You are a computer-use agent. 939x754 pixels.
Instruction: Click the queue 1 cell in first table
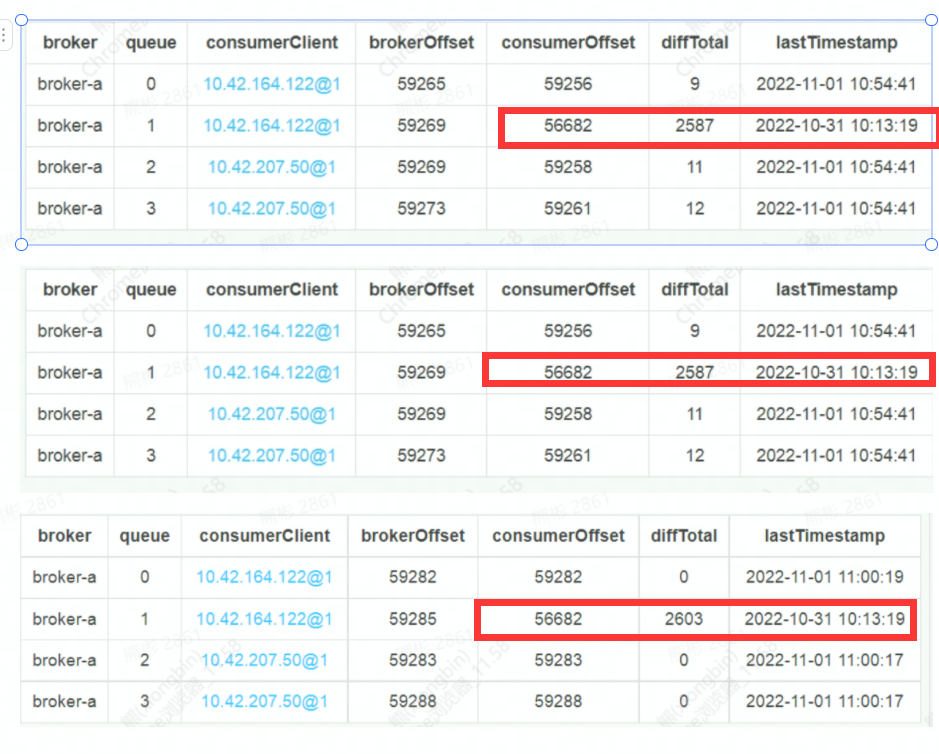151,126
